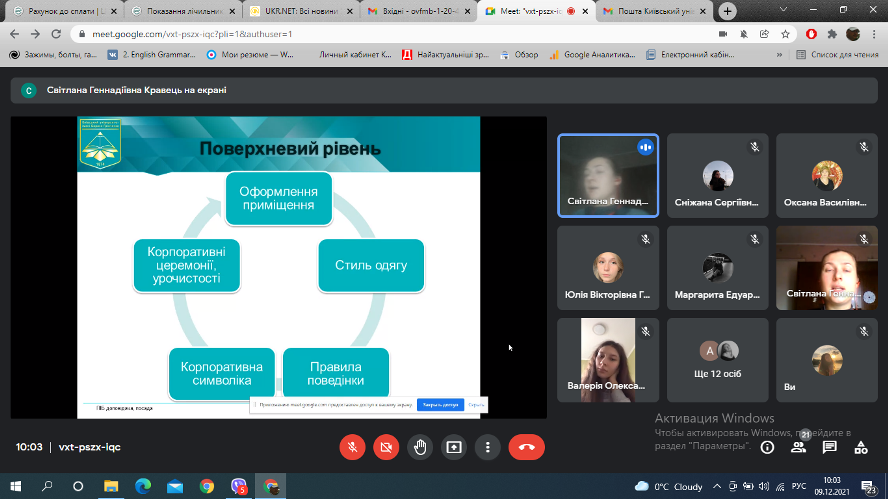888x499 pixels.
Task: Leave the call with red hang-up button
Action: (527, 447)
